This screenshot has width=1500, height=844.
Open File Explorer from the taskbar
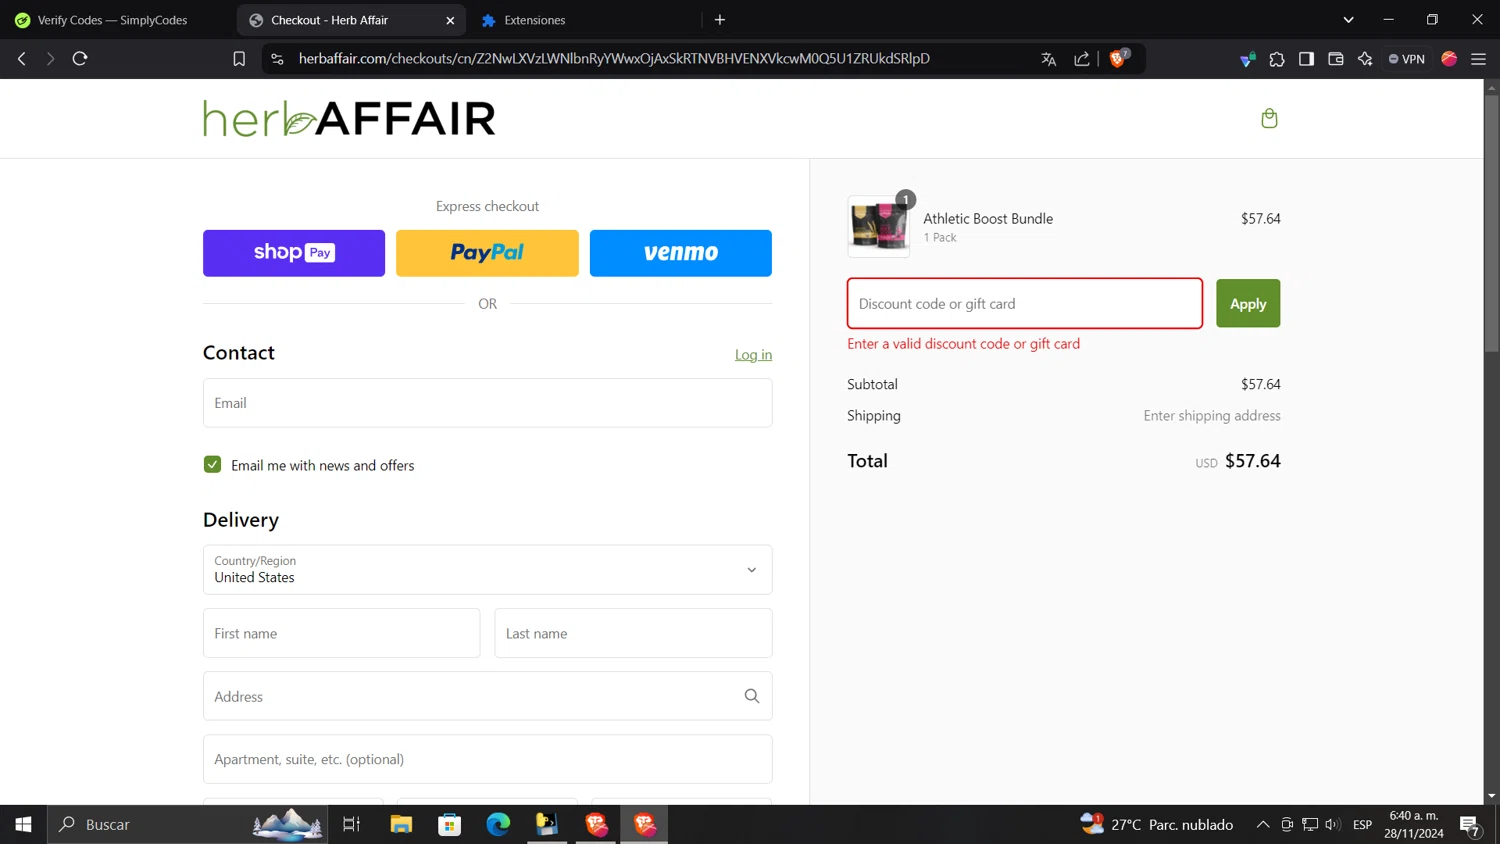pyautogui.click(x=401, y=824)
